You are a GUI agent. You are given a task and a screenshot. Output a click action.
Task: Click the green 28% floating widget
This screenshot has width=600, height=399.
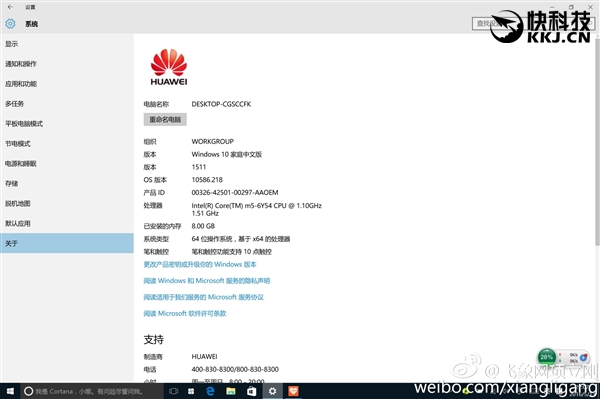pos(546,357)
